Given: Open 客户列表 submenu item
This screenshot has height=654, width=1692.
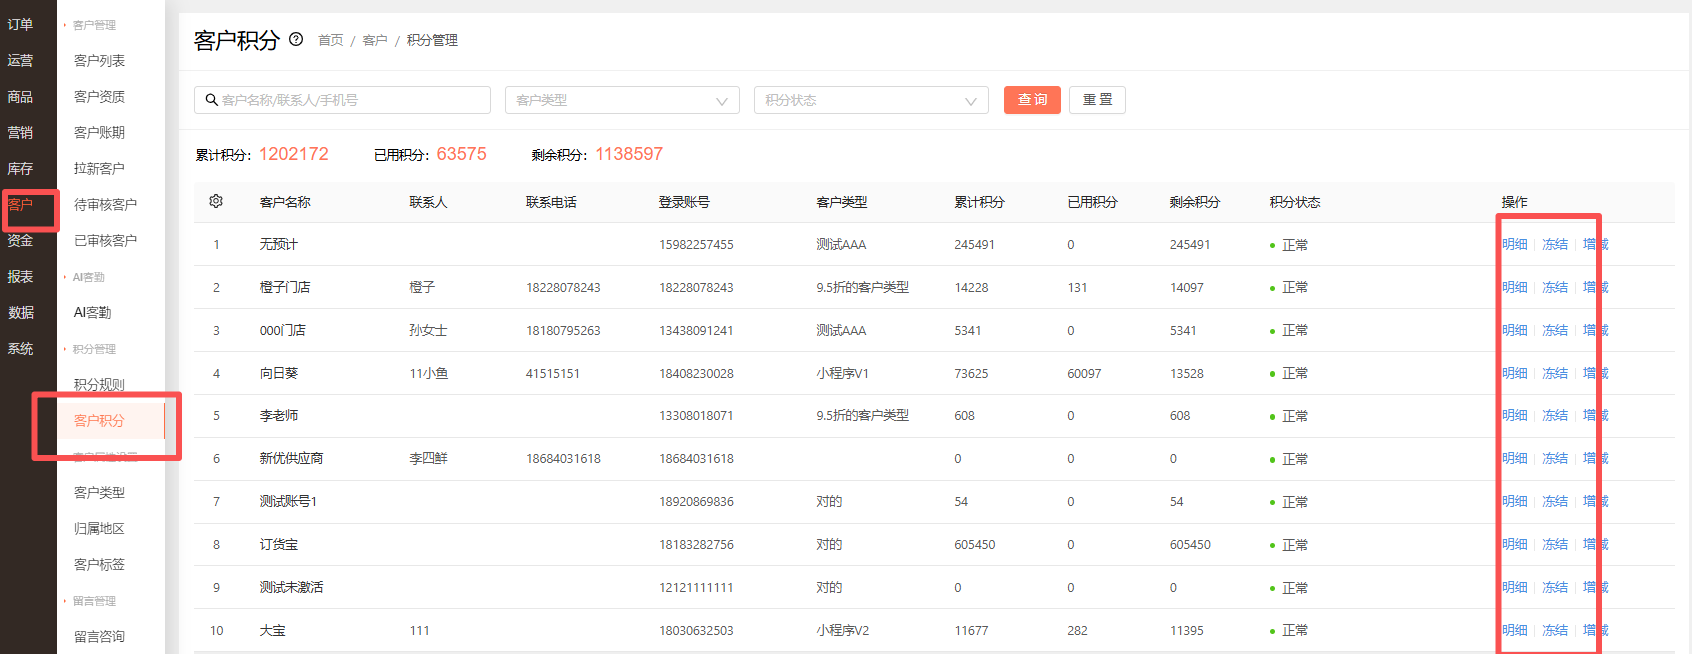Looking at the screenshot, I should pos(99,60).
